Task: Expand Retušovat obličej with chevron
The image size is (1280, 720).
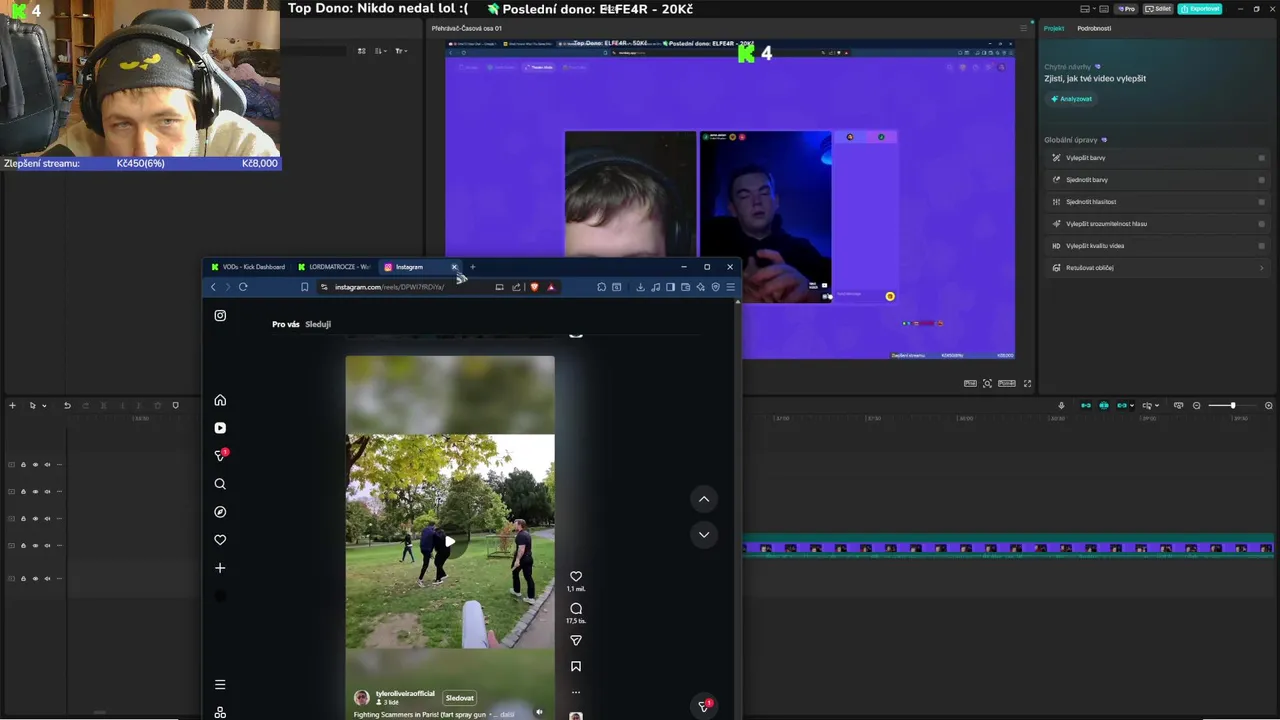Action: [x=1261, y=268]
